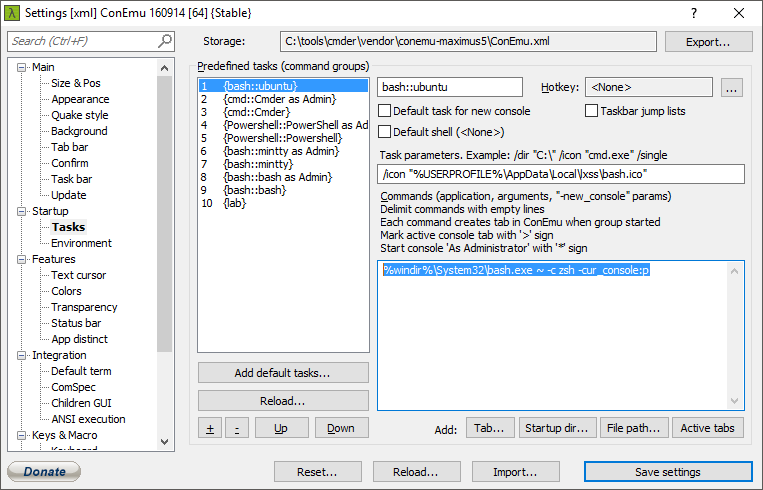Collapse the Keys & Macro tree node

coord(21,435)
